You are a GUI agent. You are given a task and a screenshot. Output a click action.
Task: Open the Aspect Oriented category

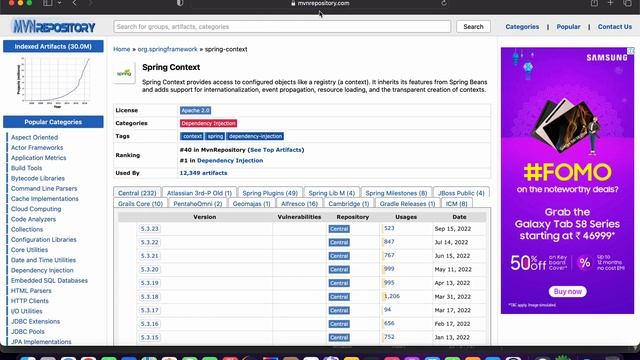[x=34, y=138]
